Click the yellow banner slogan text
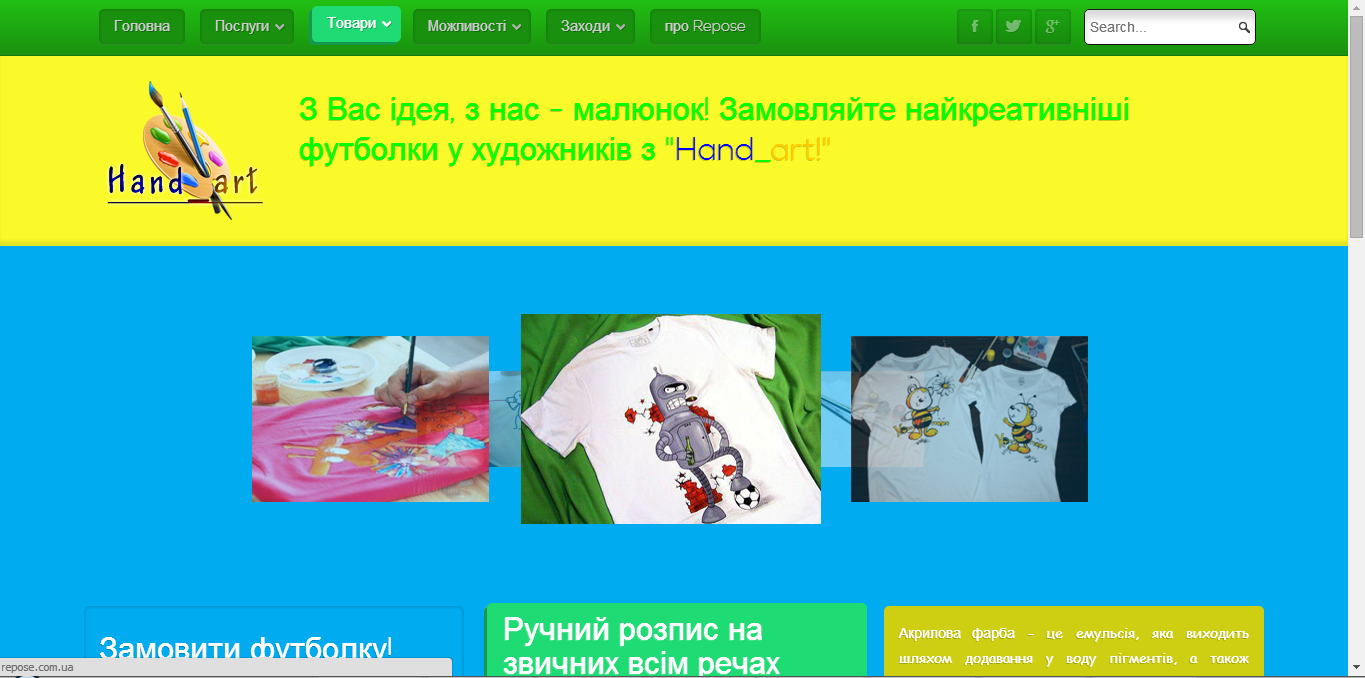1365x678 pixels. [714, 129]
